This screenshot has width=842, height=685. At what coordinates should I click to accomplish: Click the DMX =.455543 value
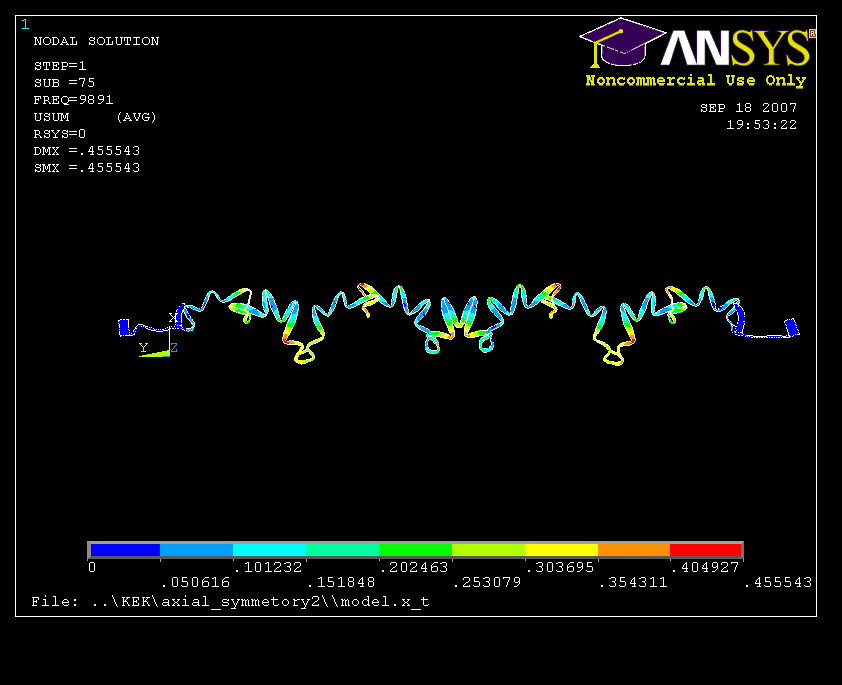86,151
